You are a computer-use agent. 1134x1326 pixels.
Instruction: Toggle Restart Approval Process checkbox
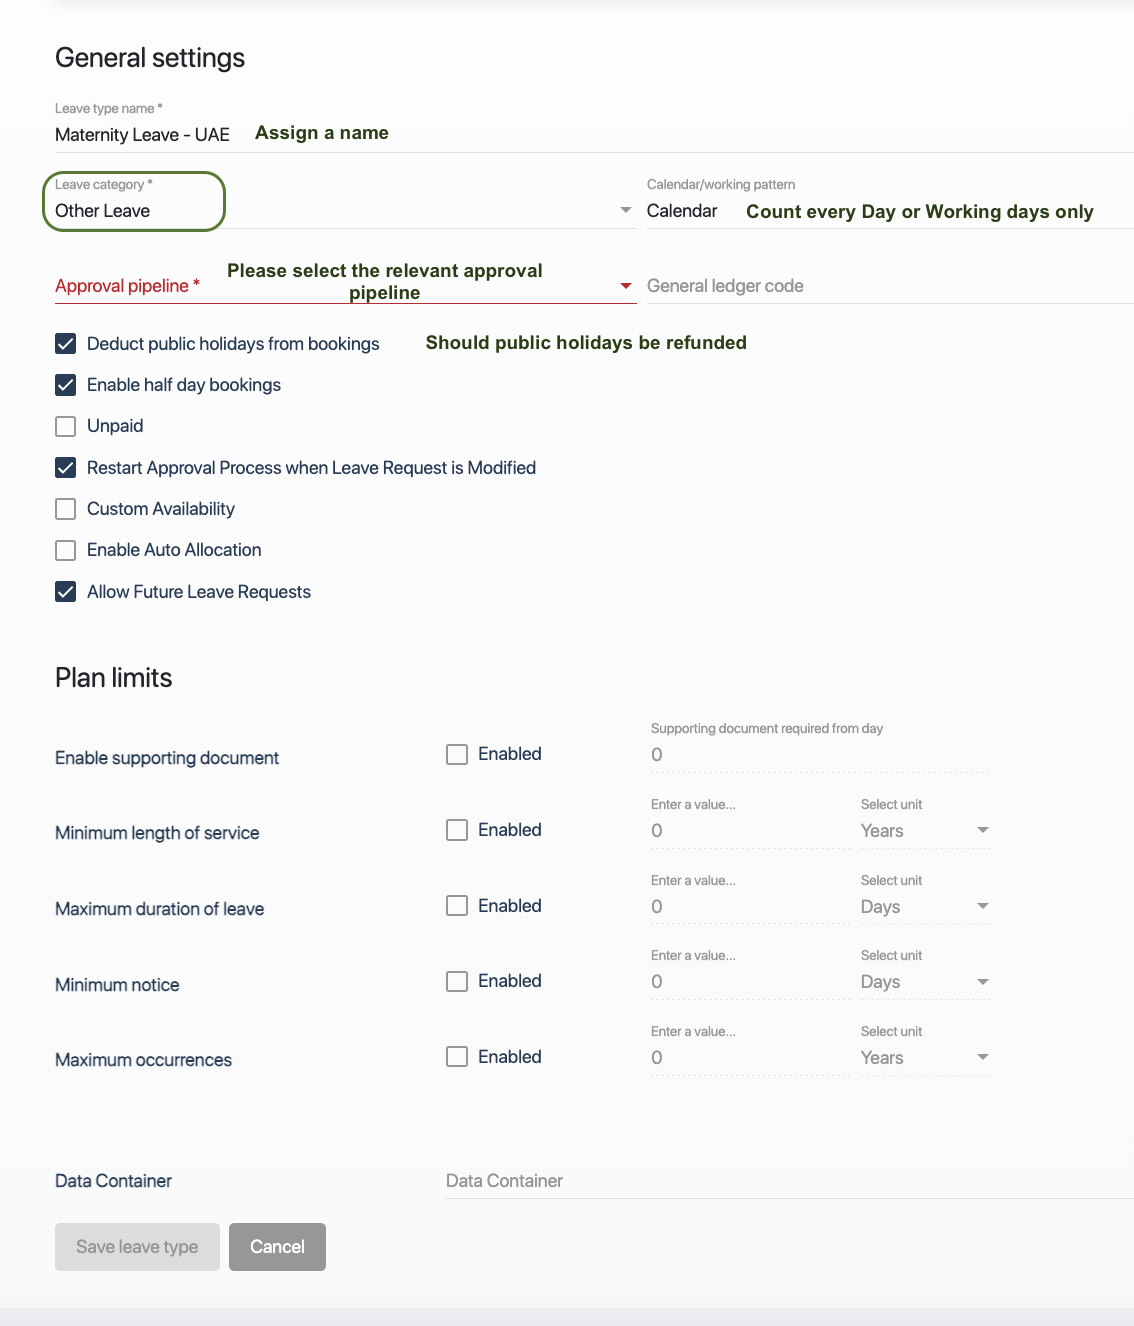pos(66,468)
